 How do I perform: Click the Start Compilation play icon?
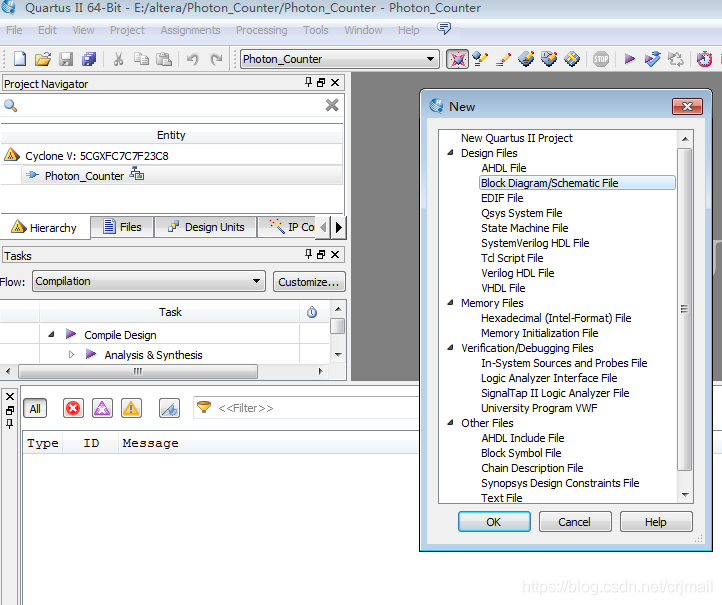[x=629, y=59]
